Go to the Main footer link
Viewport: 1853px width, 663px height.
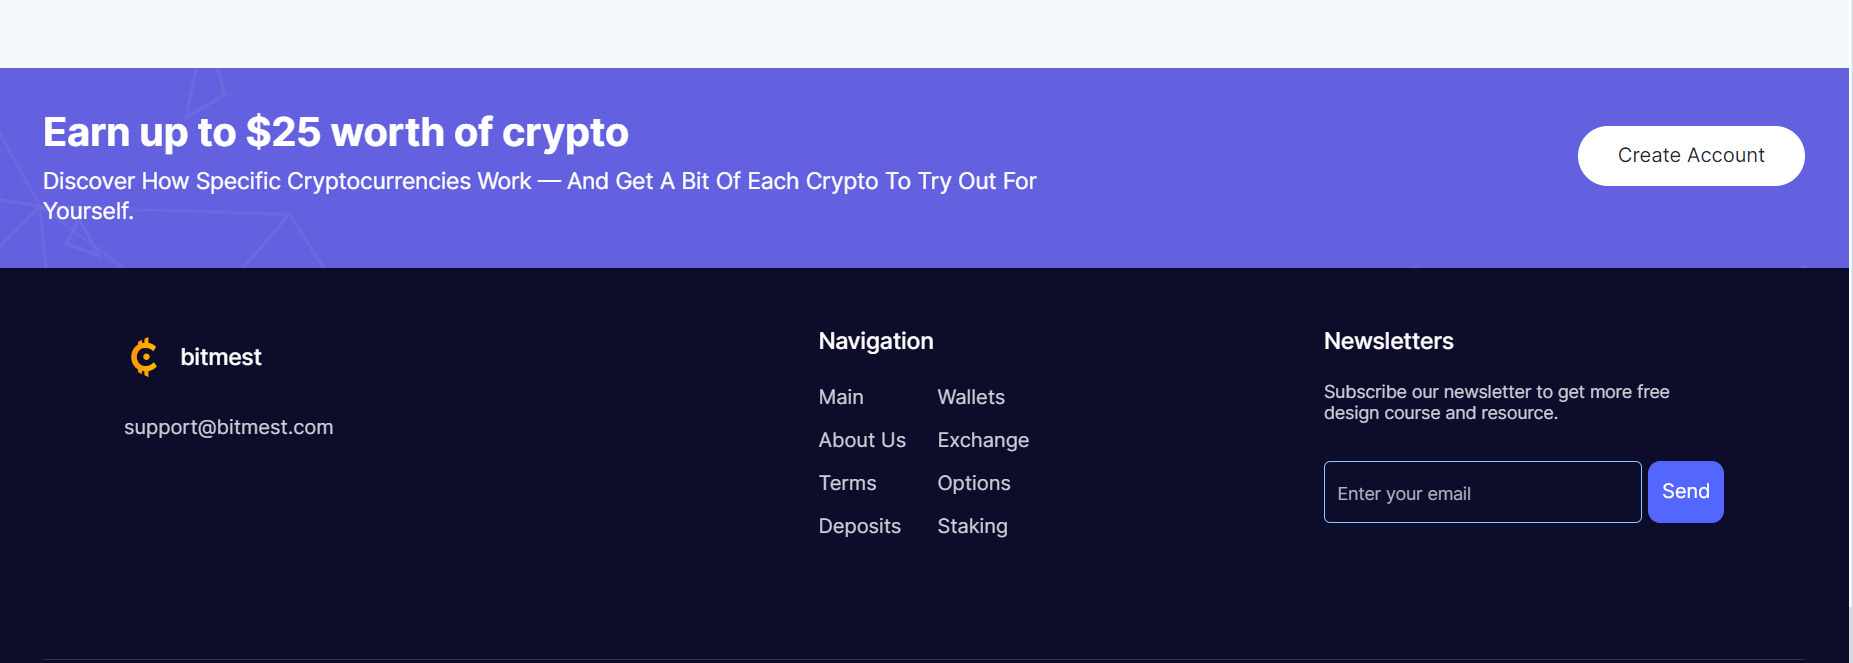840,397
